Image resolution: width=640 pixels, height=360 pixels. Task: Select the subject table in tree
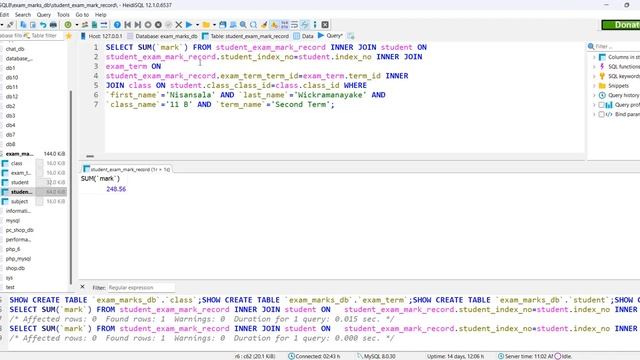(x=19, y=202)
